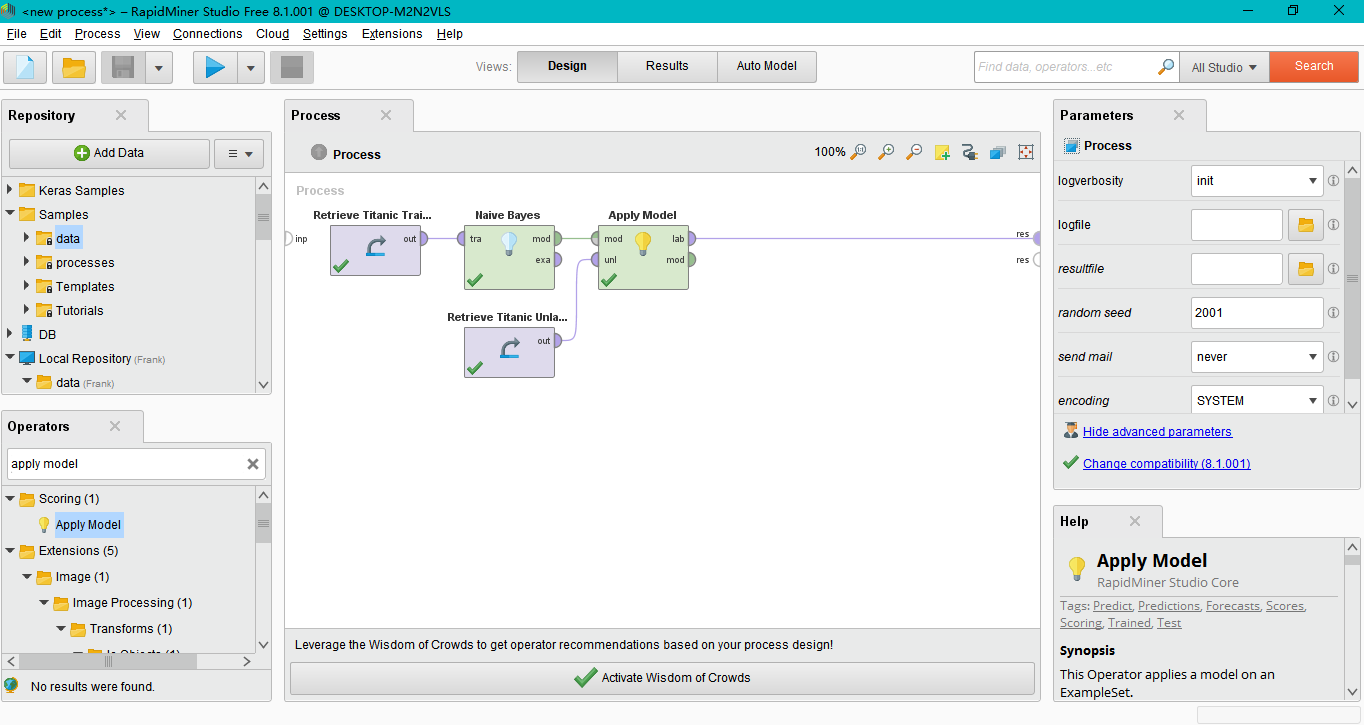
Task: Run the process with the blue play button
Action: (215, 67)
